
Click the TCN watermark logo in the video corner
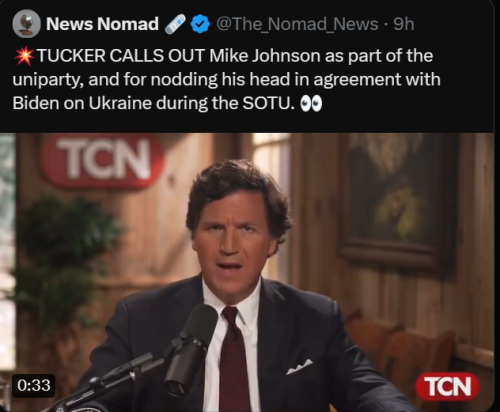point(447,386)
